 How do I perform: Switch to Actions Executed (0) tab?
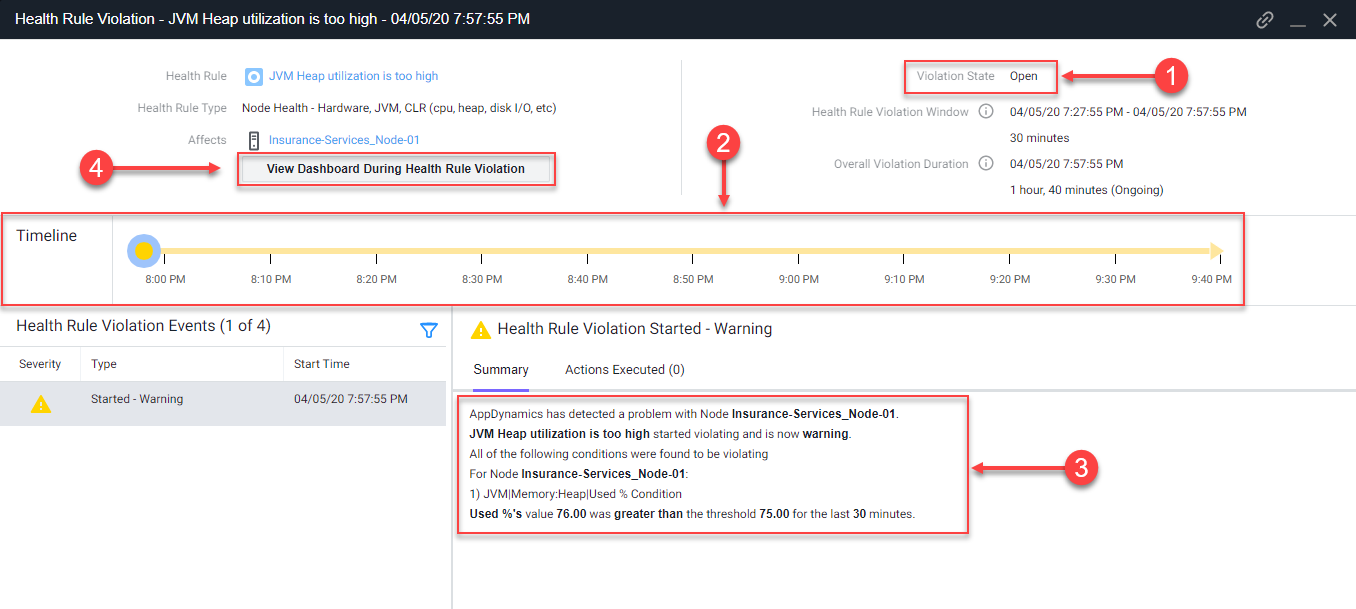click(625, 370)
